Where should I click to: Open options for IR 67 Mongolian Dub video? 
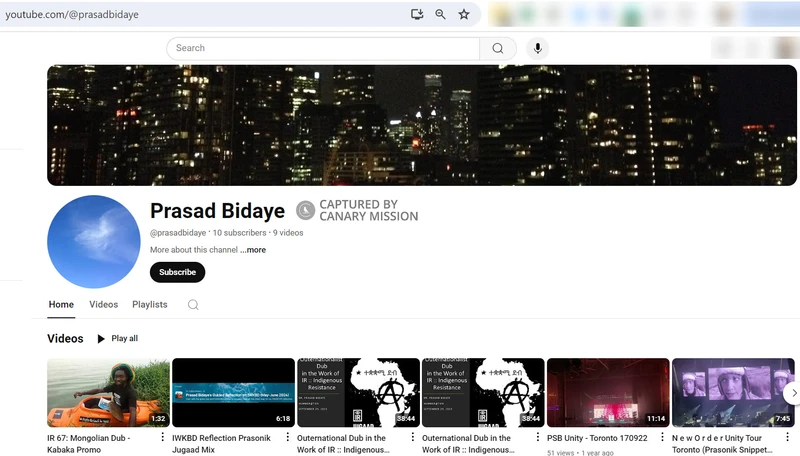[162, 437]
